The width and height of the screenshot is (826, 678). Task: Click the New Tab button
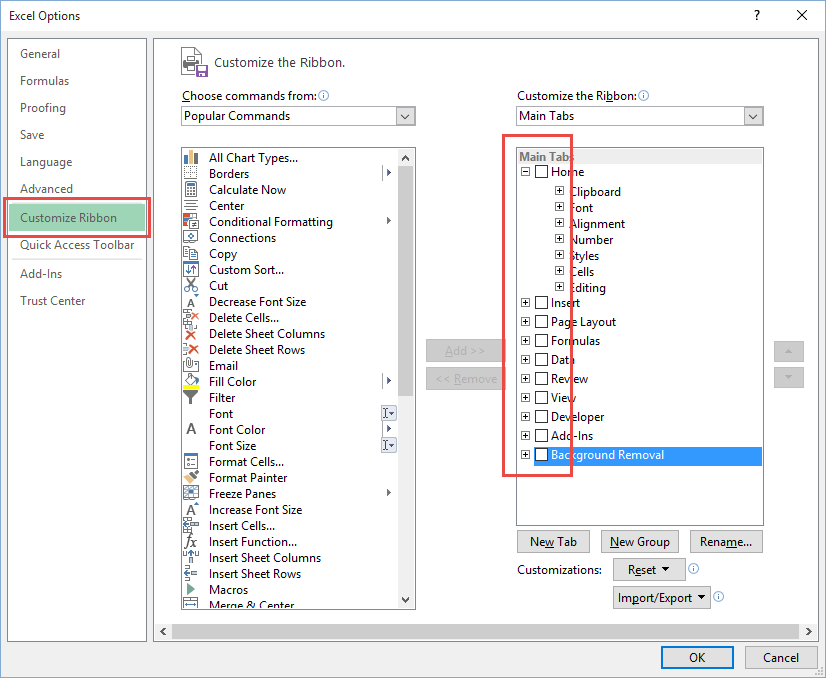tap(553, 542)
